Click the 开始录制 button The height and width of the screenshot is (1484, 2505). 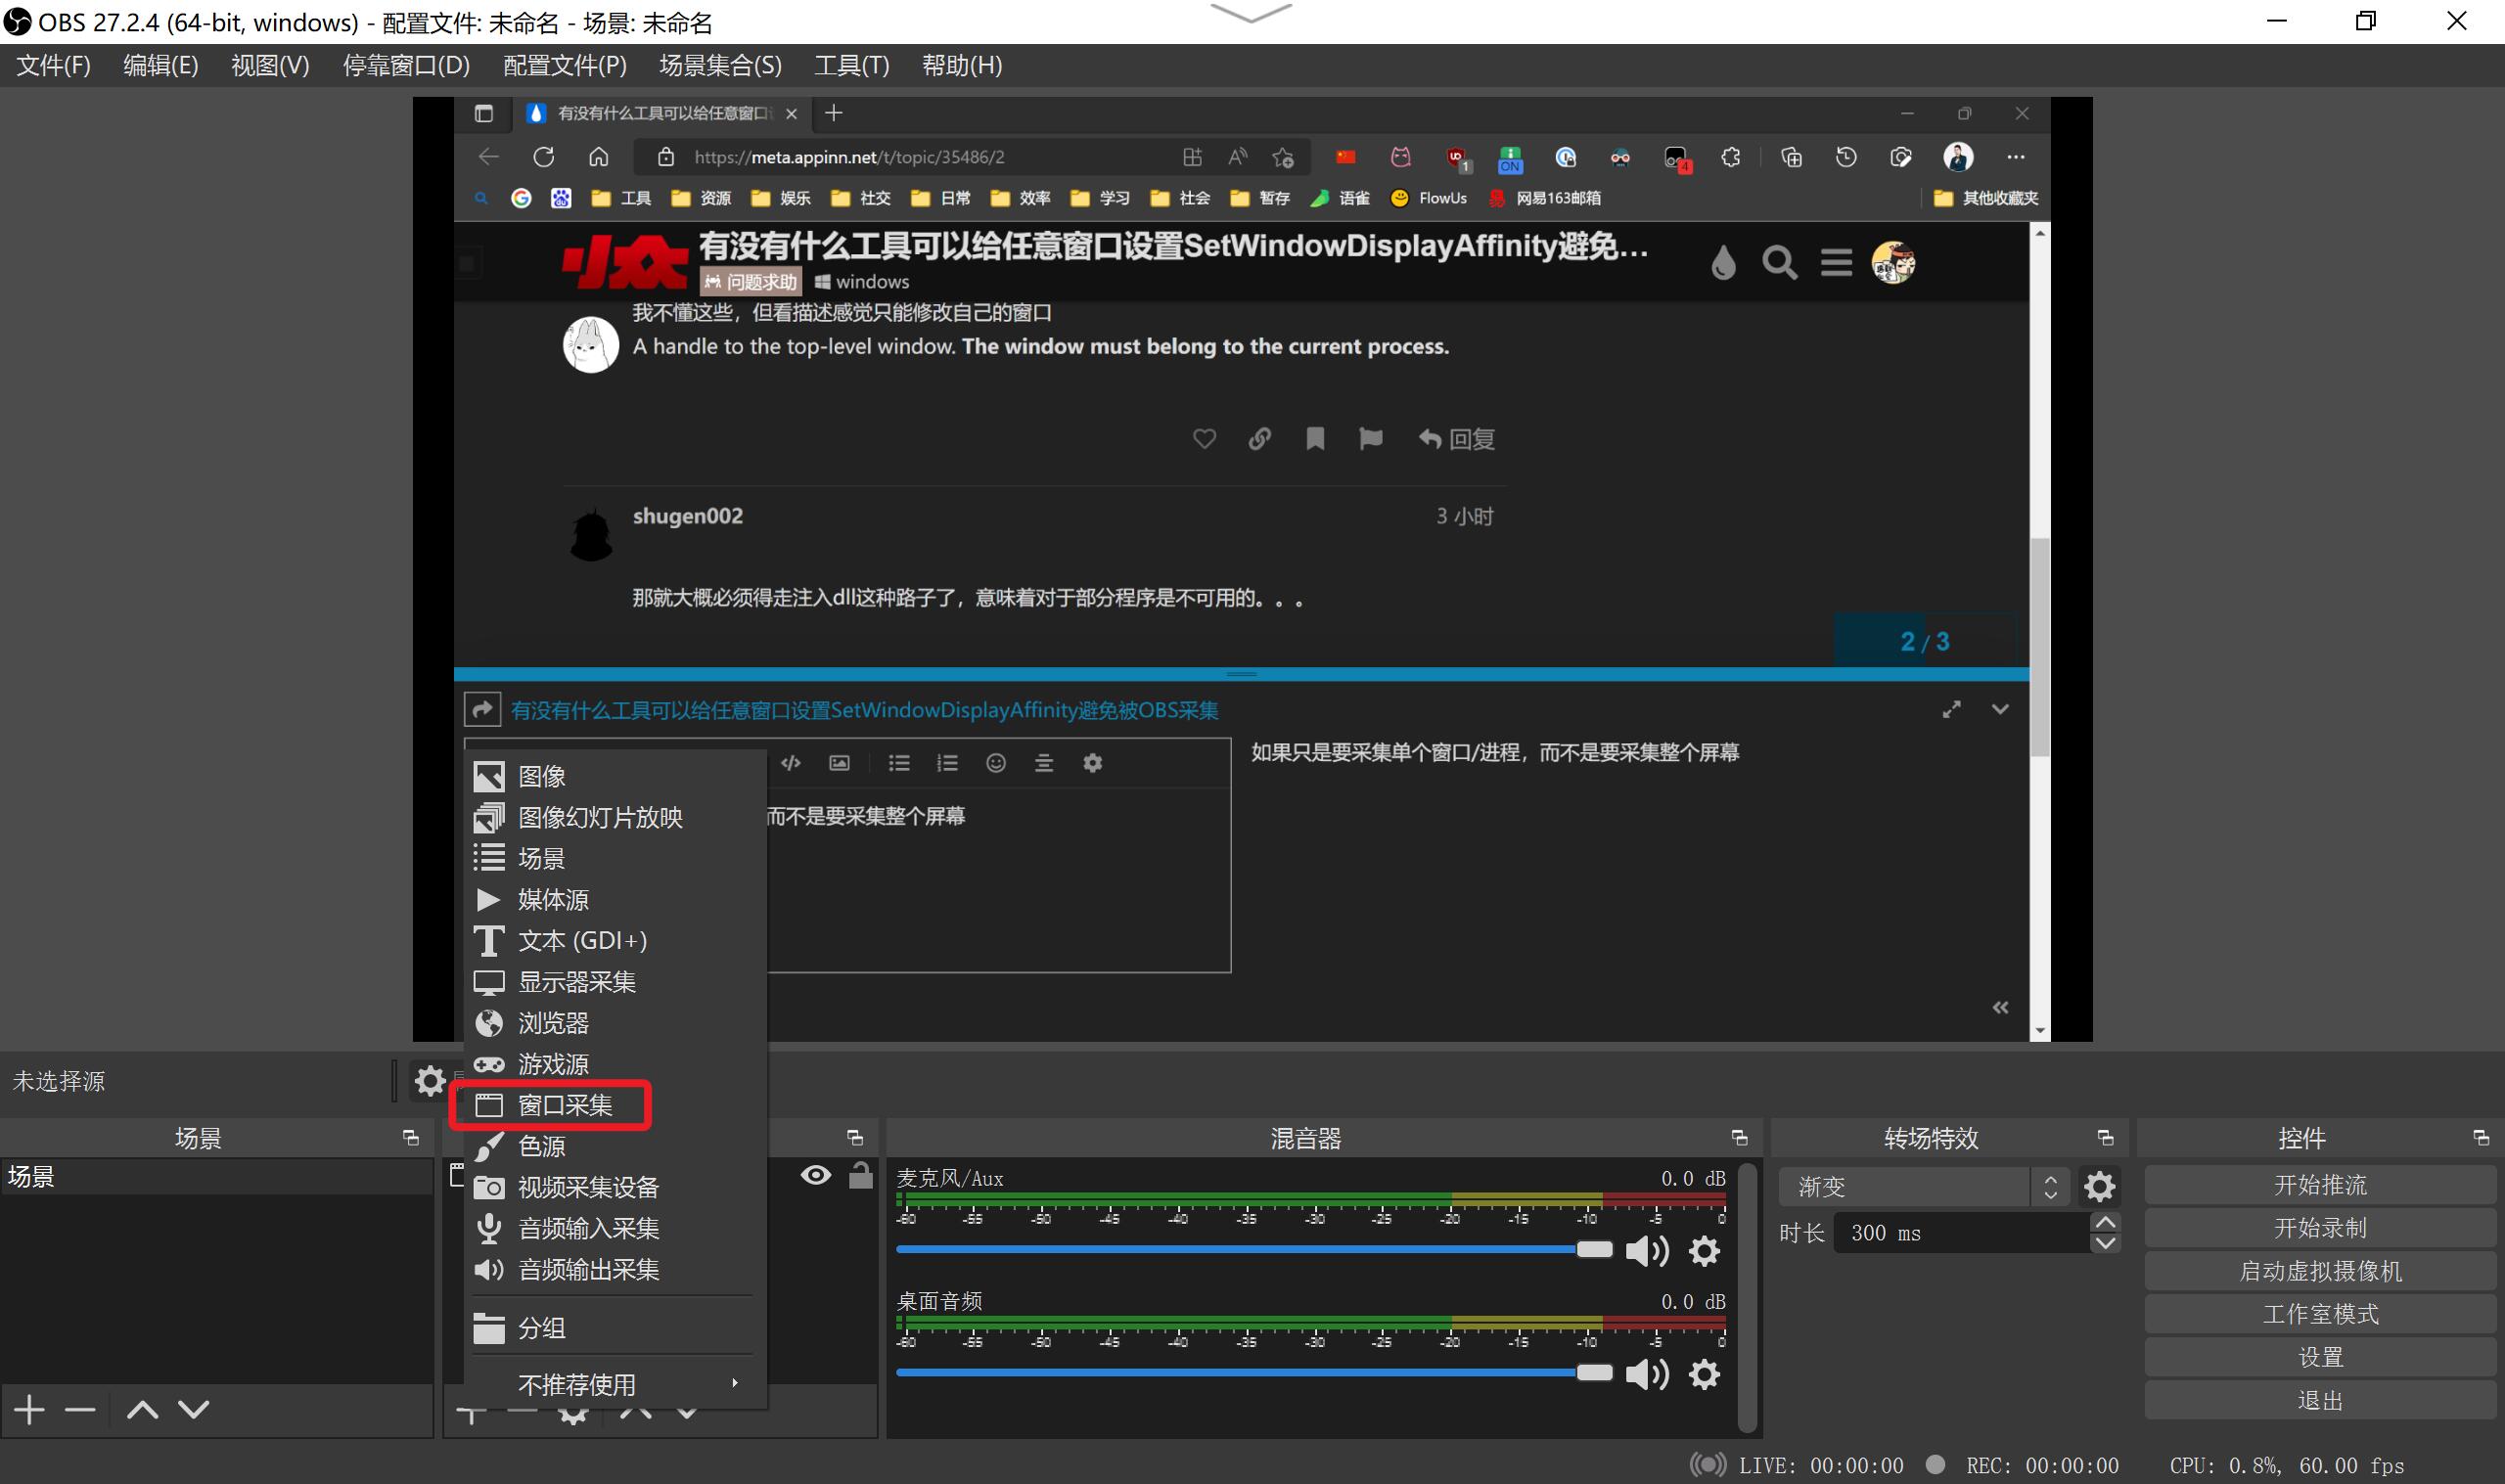(x=2319, y=1228)
